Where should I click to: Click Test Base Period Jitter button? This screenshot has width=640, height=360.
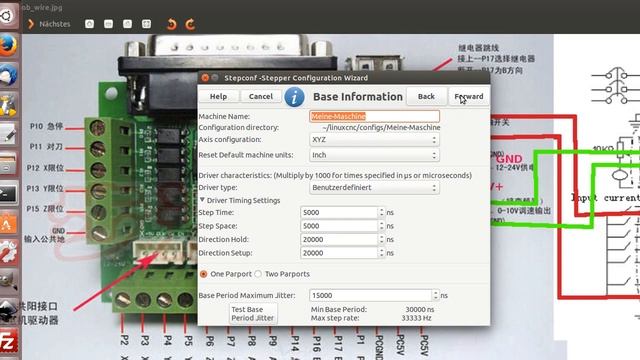[253, 313]
